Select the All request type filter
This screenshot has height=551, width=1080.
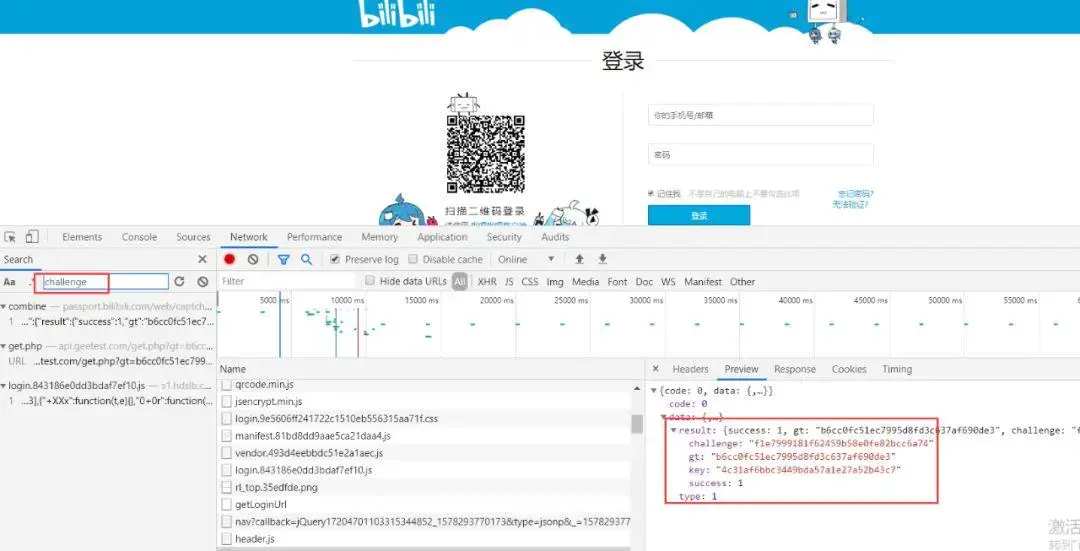459,281
